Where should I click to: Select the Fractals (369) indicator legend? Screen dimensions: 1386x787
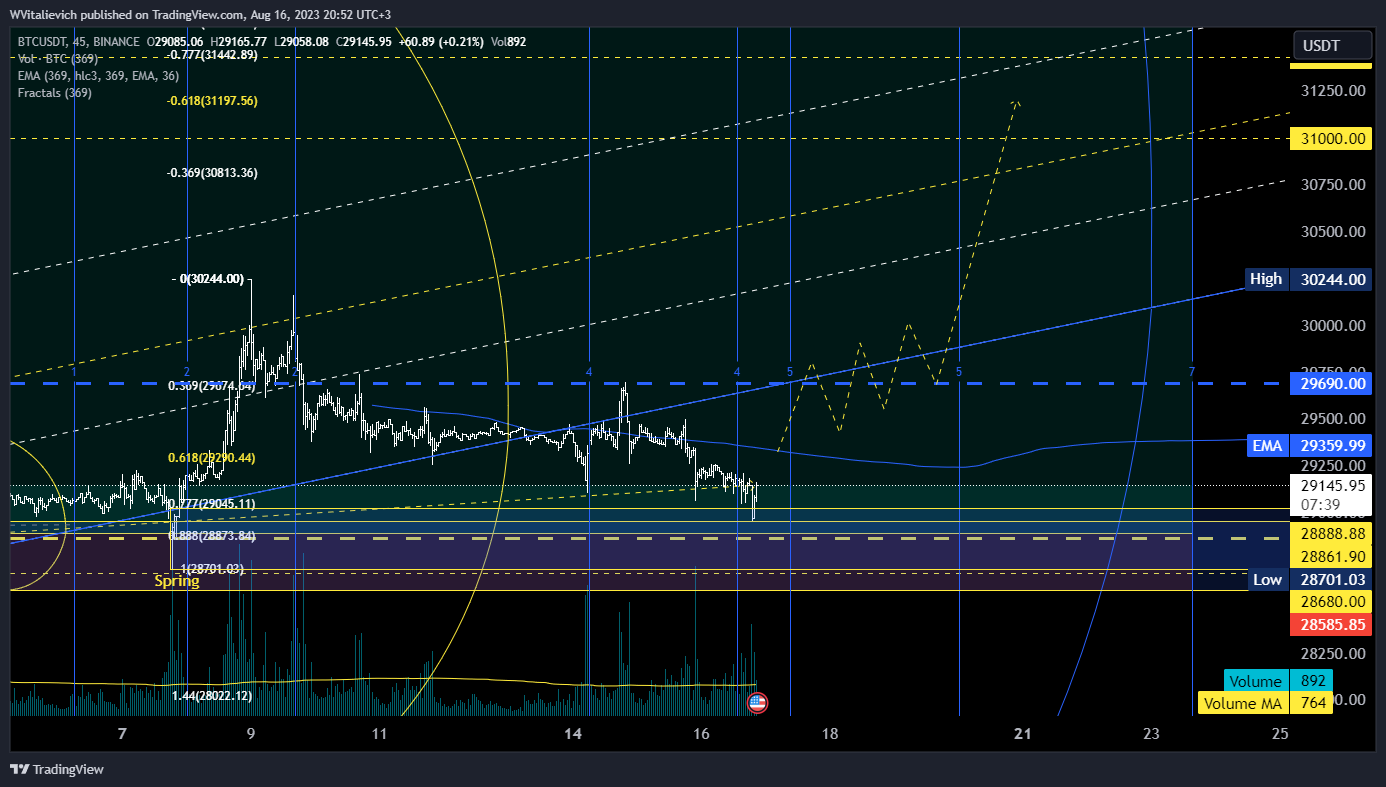pyautogui.click(x=55, y=93)
